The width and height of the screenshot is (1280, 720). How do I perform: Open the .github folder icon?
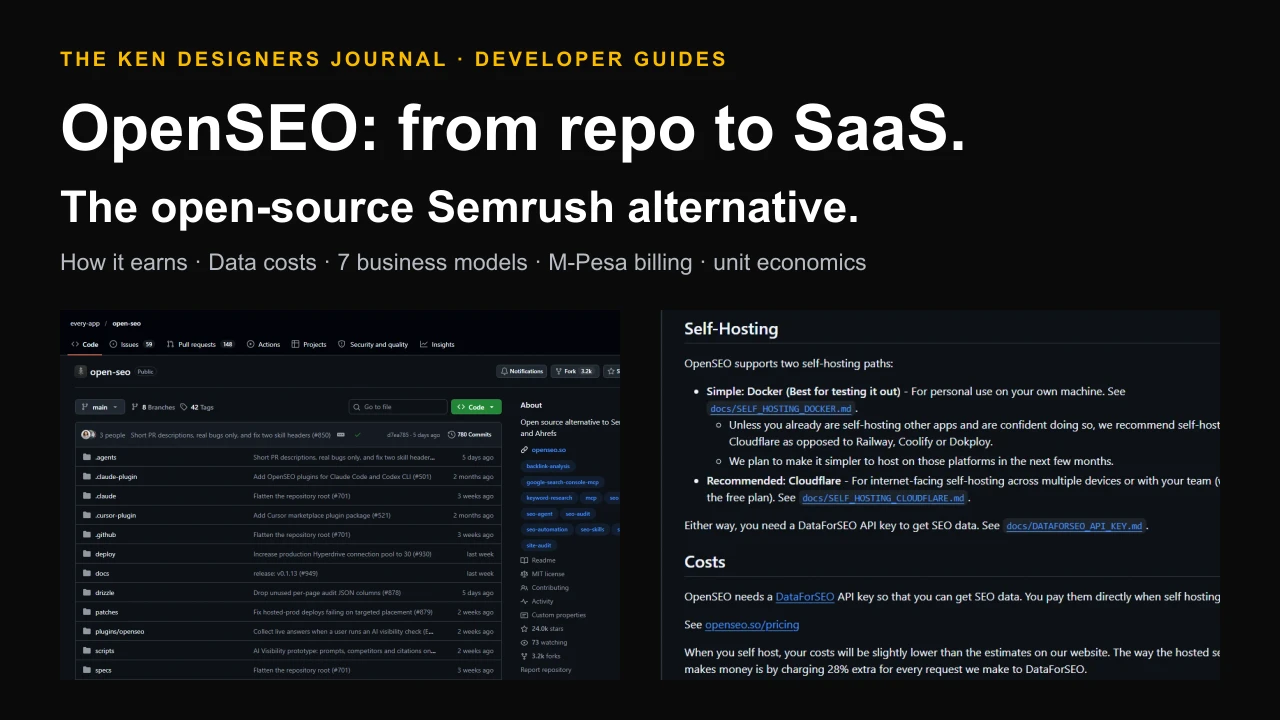[x=87, y=535]
